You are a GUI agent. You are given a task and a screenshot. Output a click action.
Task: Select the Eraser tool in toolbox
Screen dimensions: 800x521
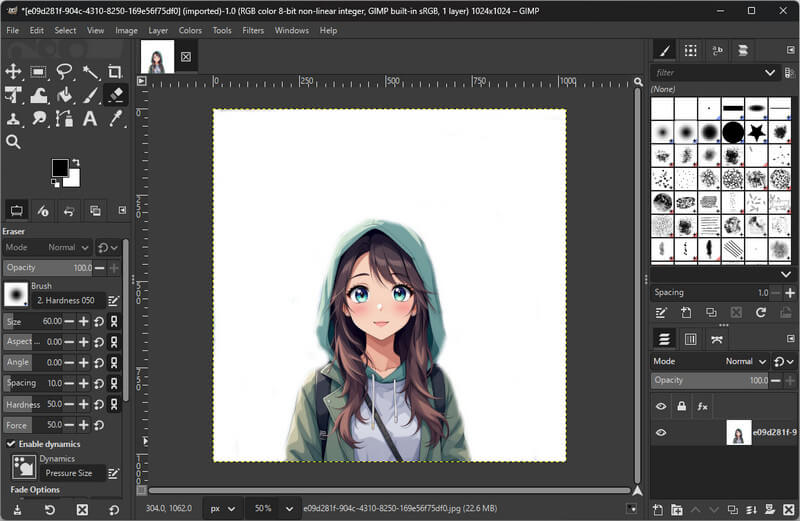pyautogui.click(x=115, y=95)
